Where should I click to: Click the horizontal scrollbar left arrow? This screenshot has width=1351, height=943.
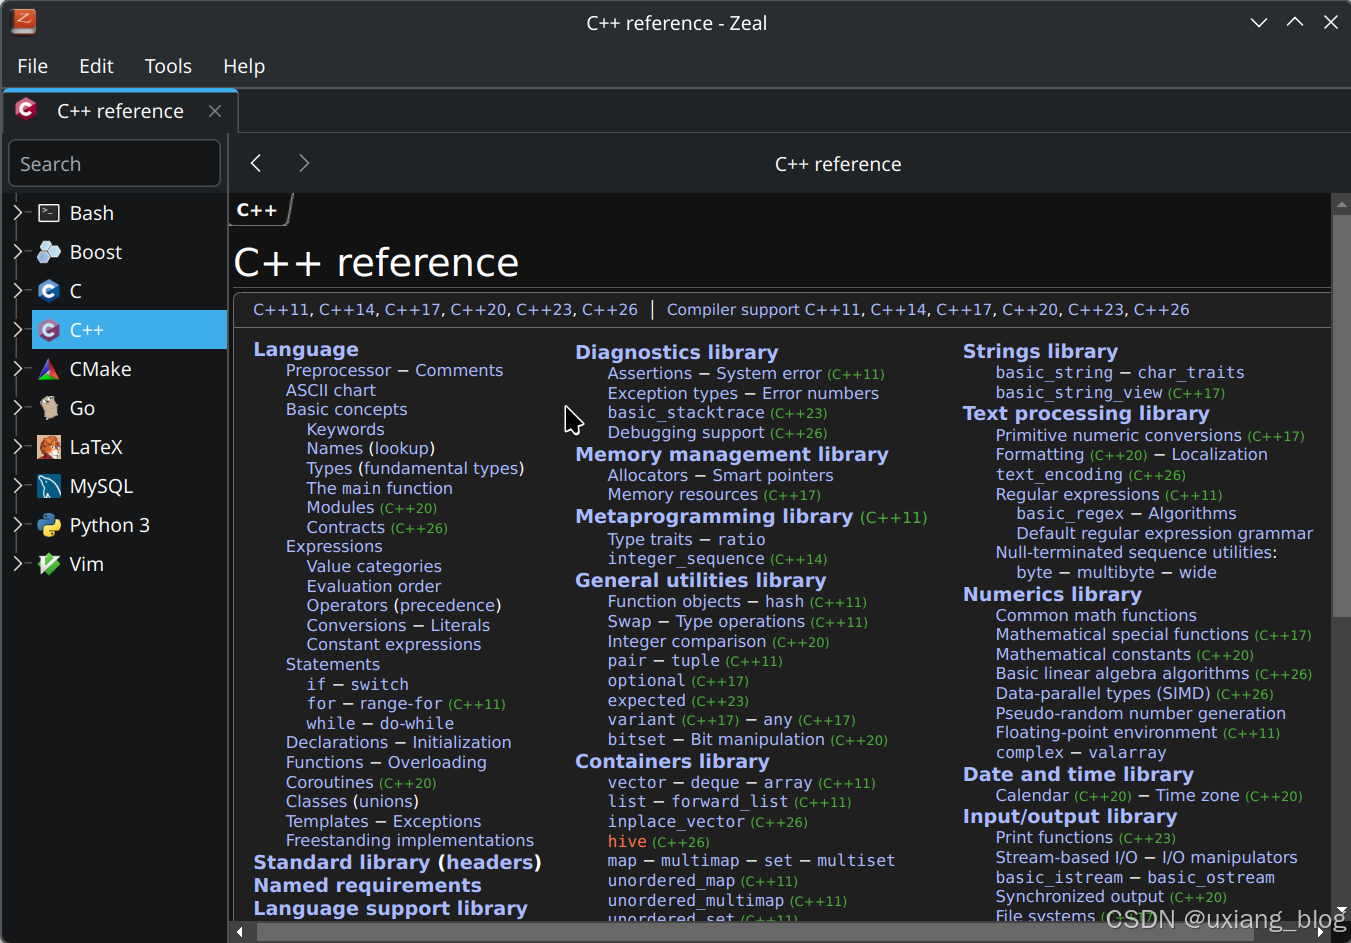pos(239,932)
